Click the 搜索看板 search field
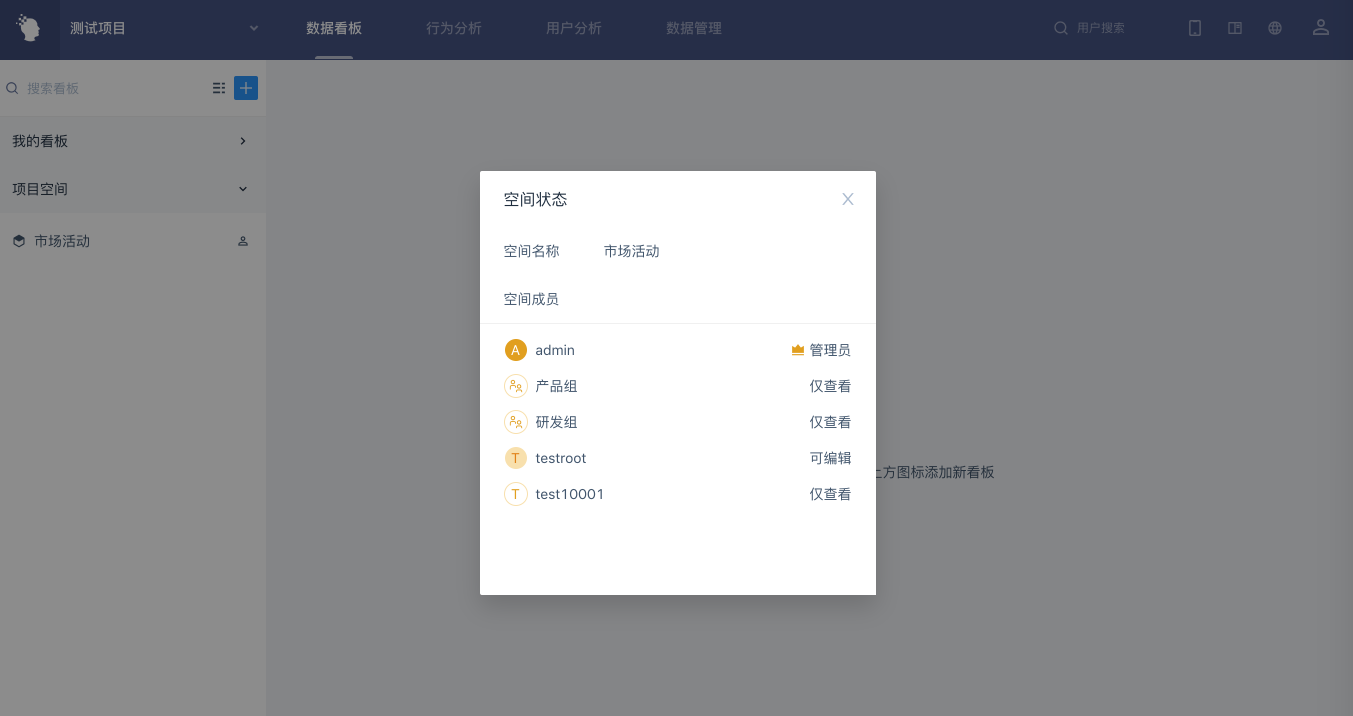The image size is (1353, 716). tap(110, 88)
